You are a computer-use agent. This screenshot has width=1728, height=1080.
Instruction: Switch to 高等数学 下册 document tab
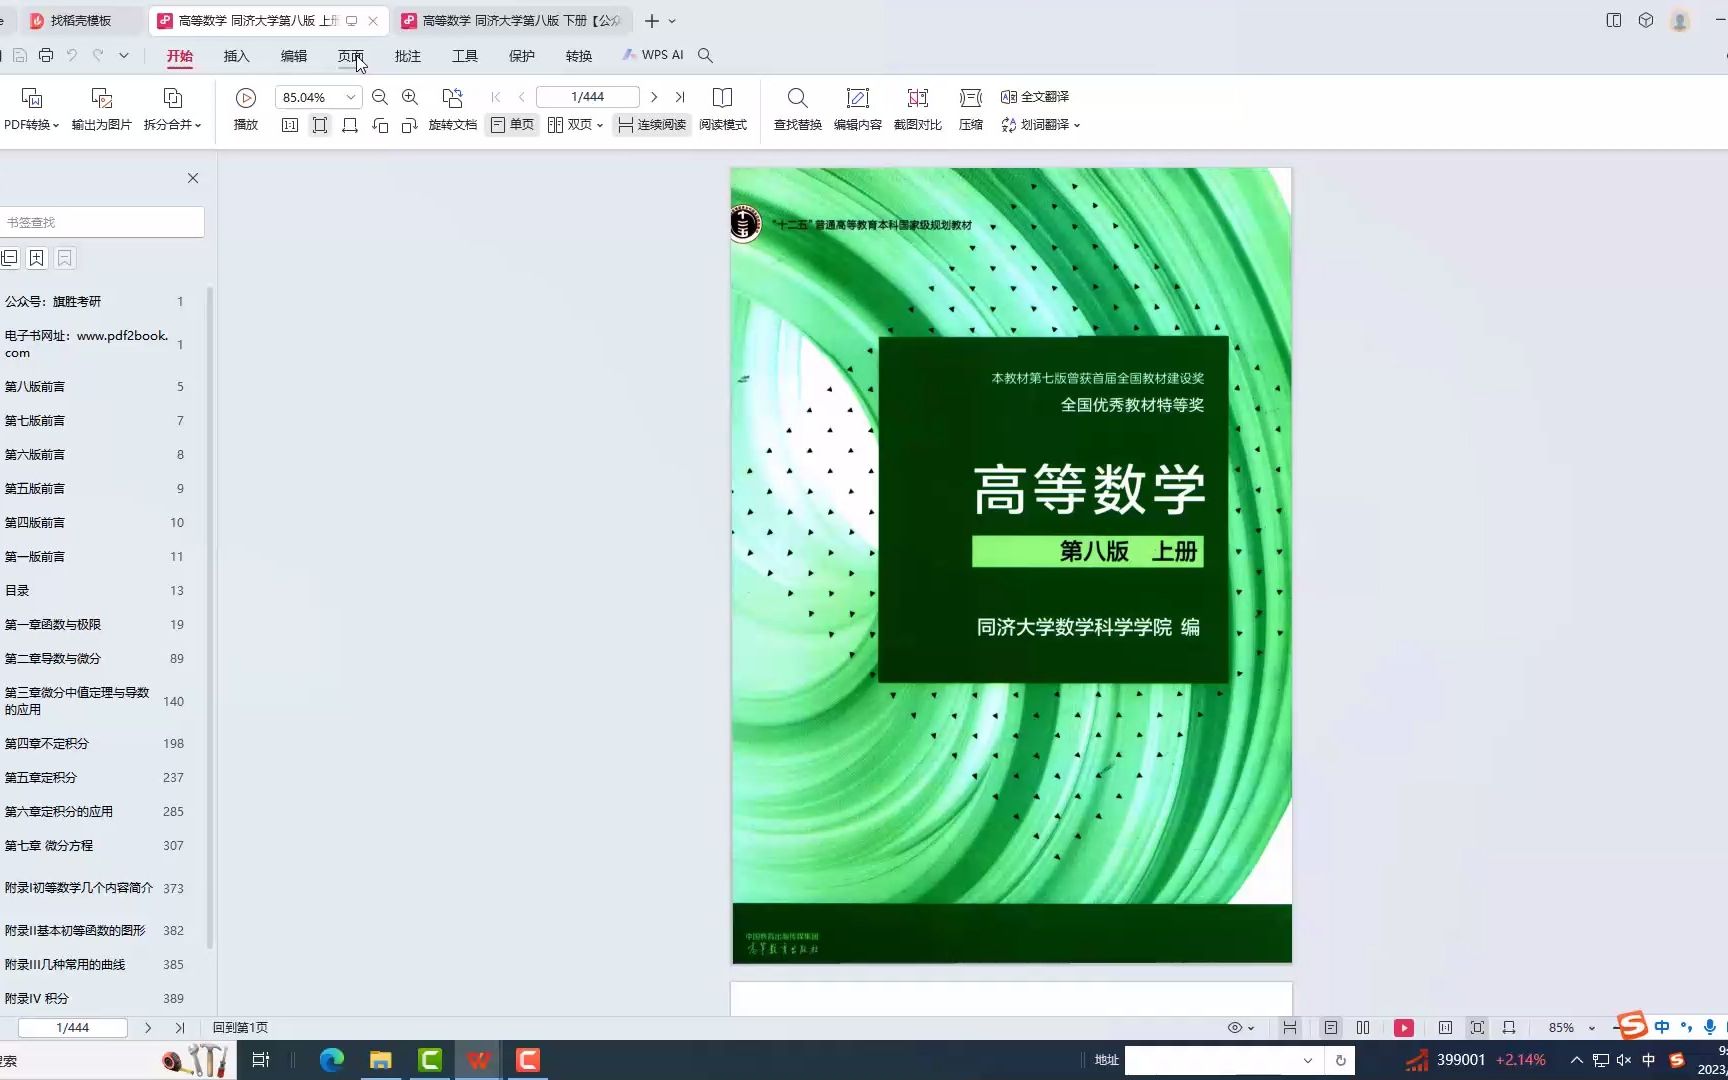pos(511,20)
